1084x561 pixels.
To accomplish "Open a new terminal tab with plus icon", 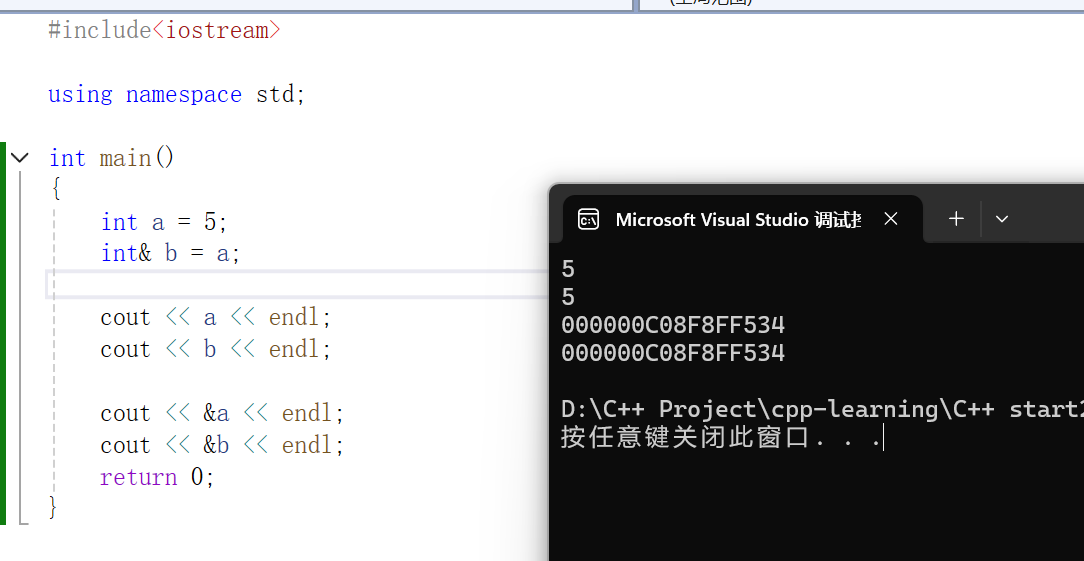I will pos(956,219).
